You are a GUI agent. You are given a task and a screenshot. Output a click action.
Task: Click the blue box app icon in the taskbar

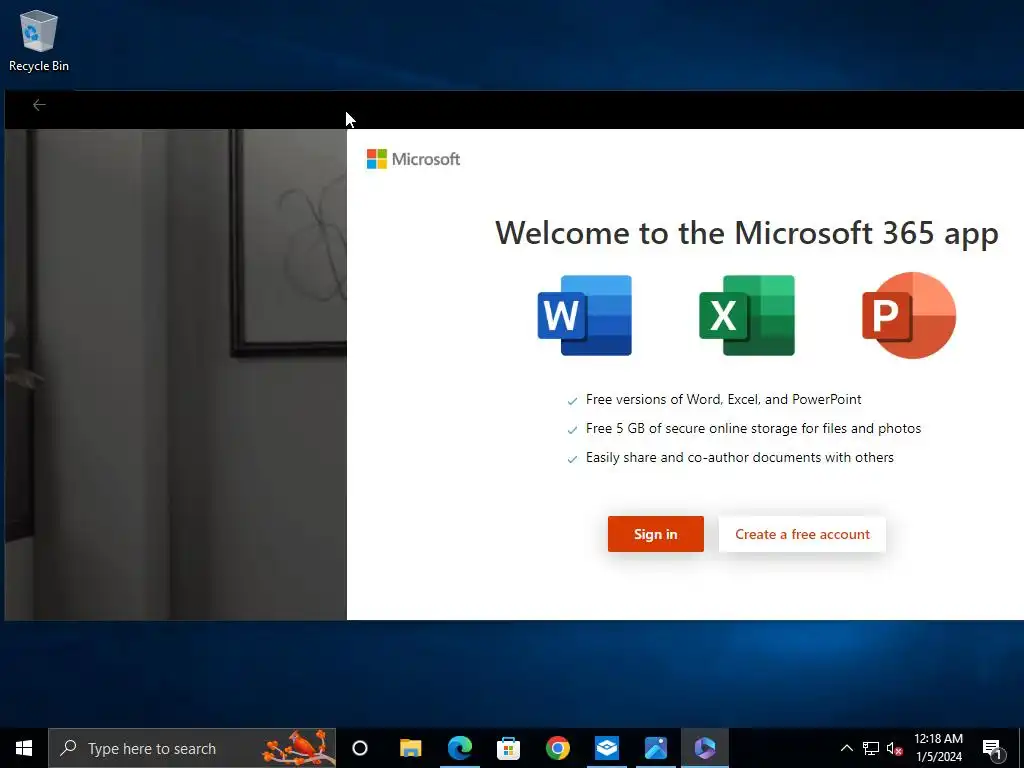(x=607, y=748)
